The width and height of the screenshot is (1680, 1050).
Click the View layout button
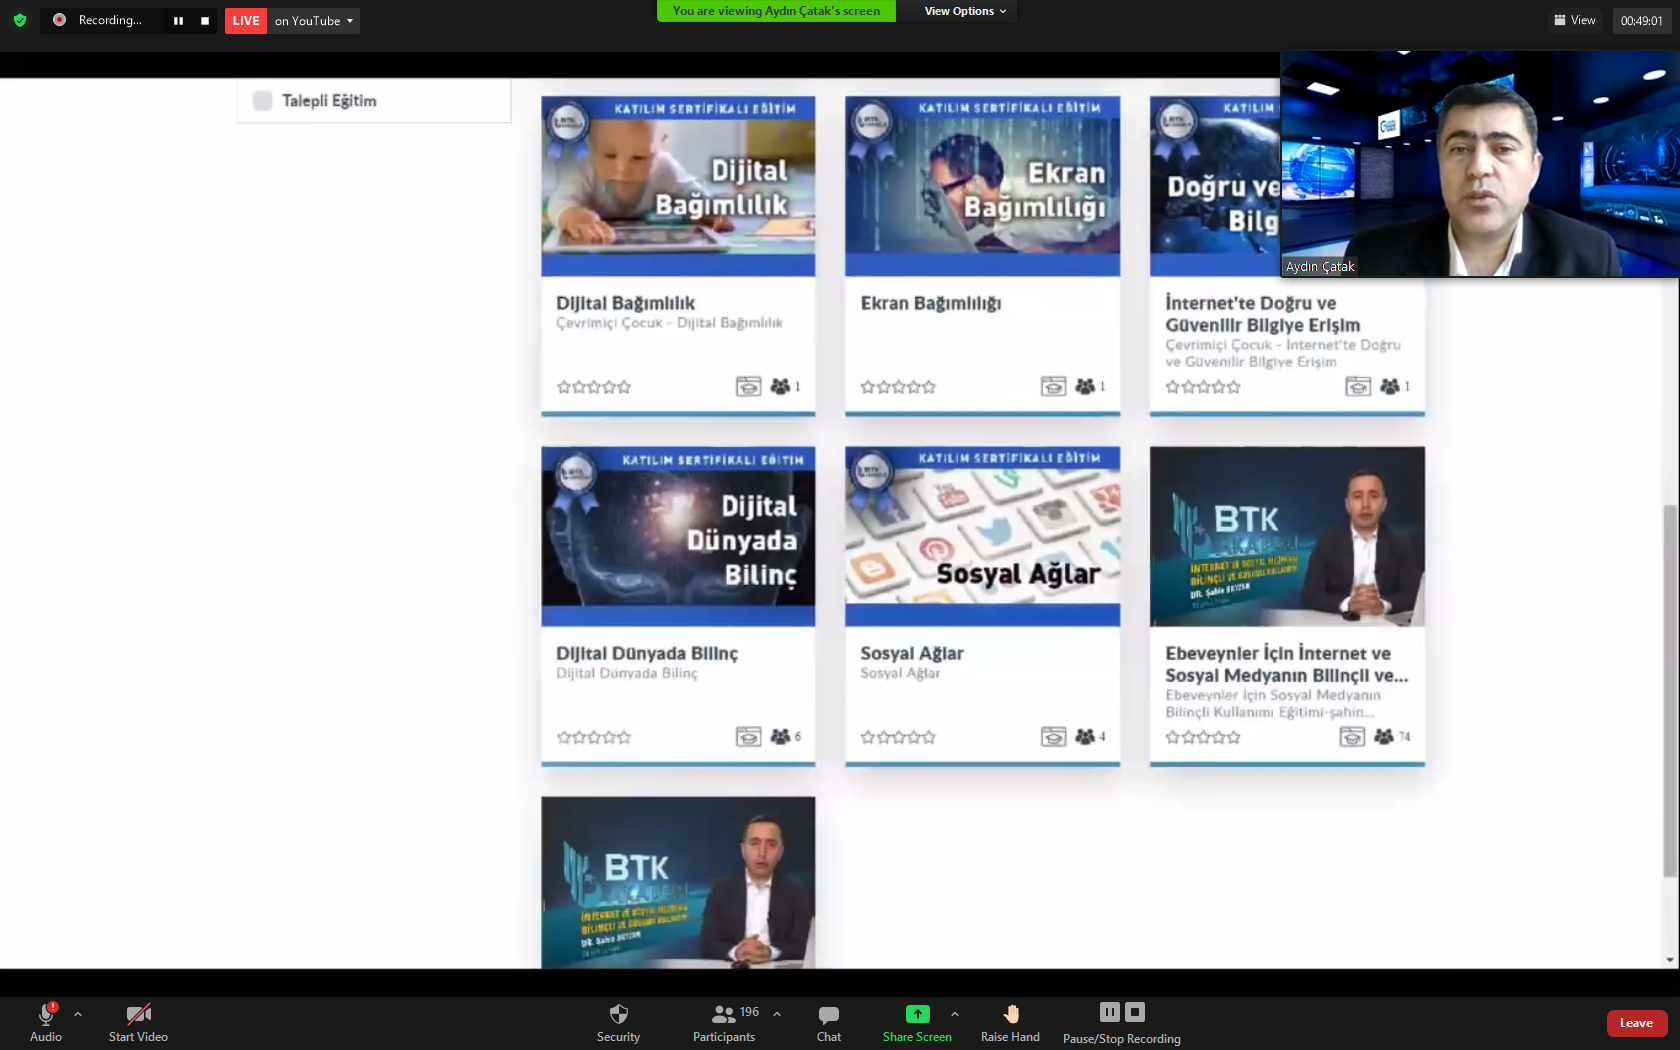pyautogui.click(x=1575, y=20)
